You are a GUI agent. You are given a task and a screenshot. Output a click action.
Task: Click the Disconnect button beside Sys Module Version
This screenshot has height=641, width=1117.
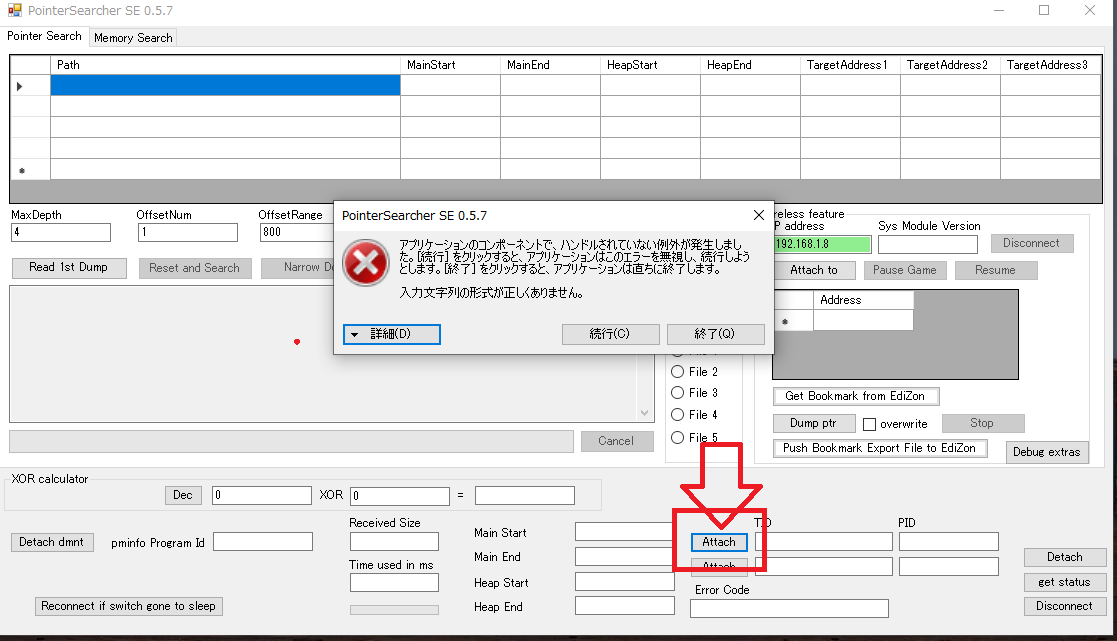click(x=1032, y=244)
